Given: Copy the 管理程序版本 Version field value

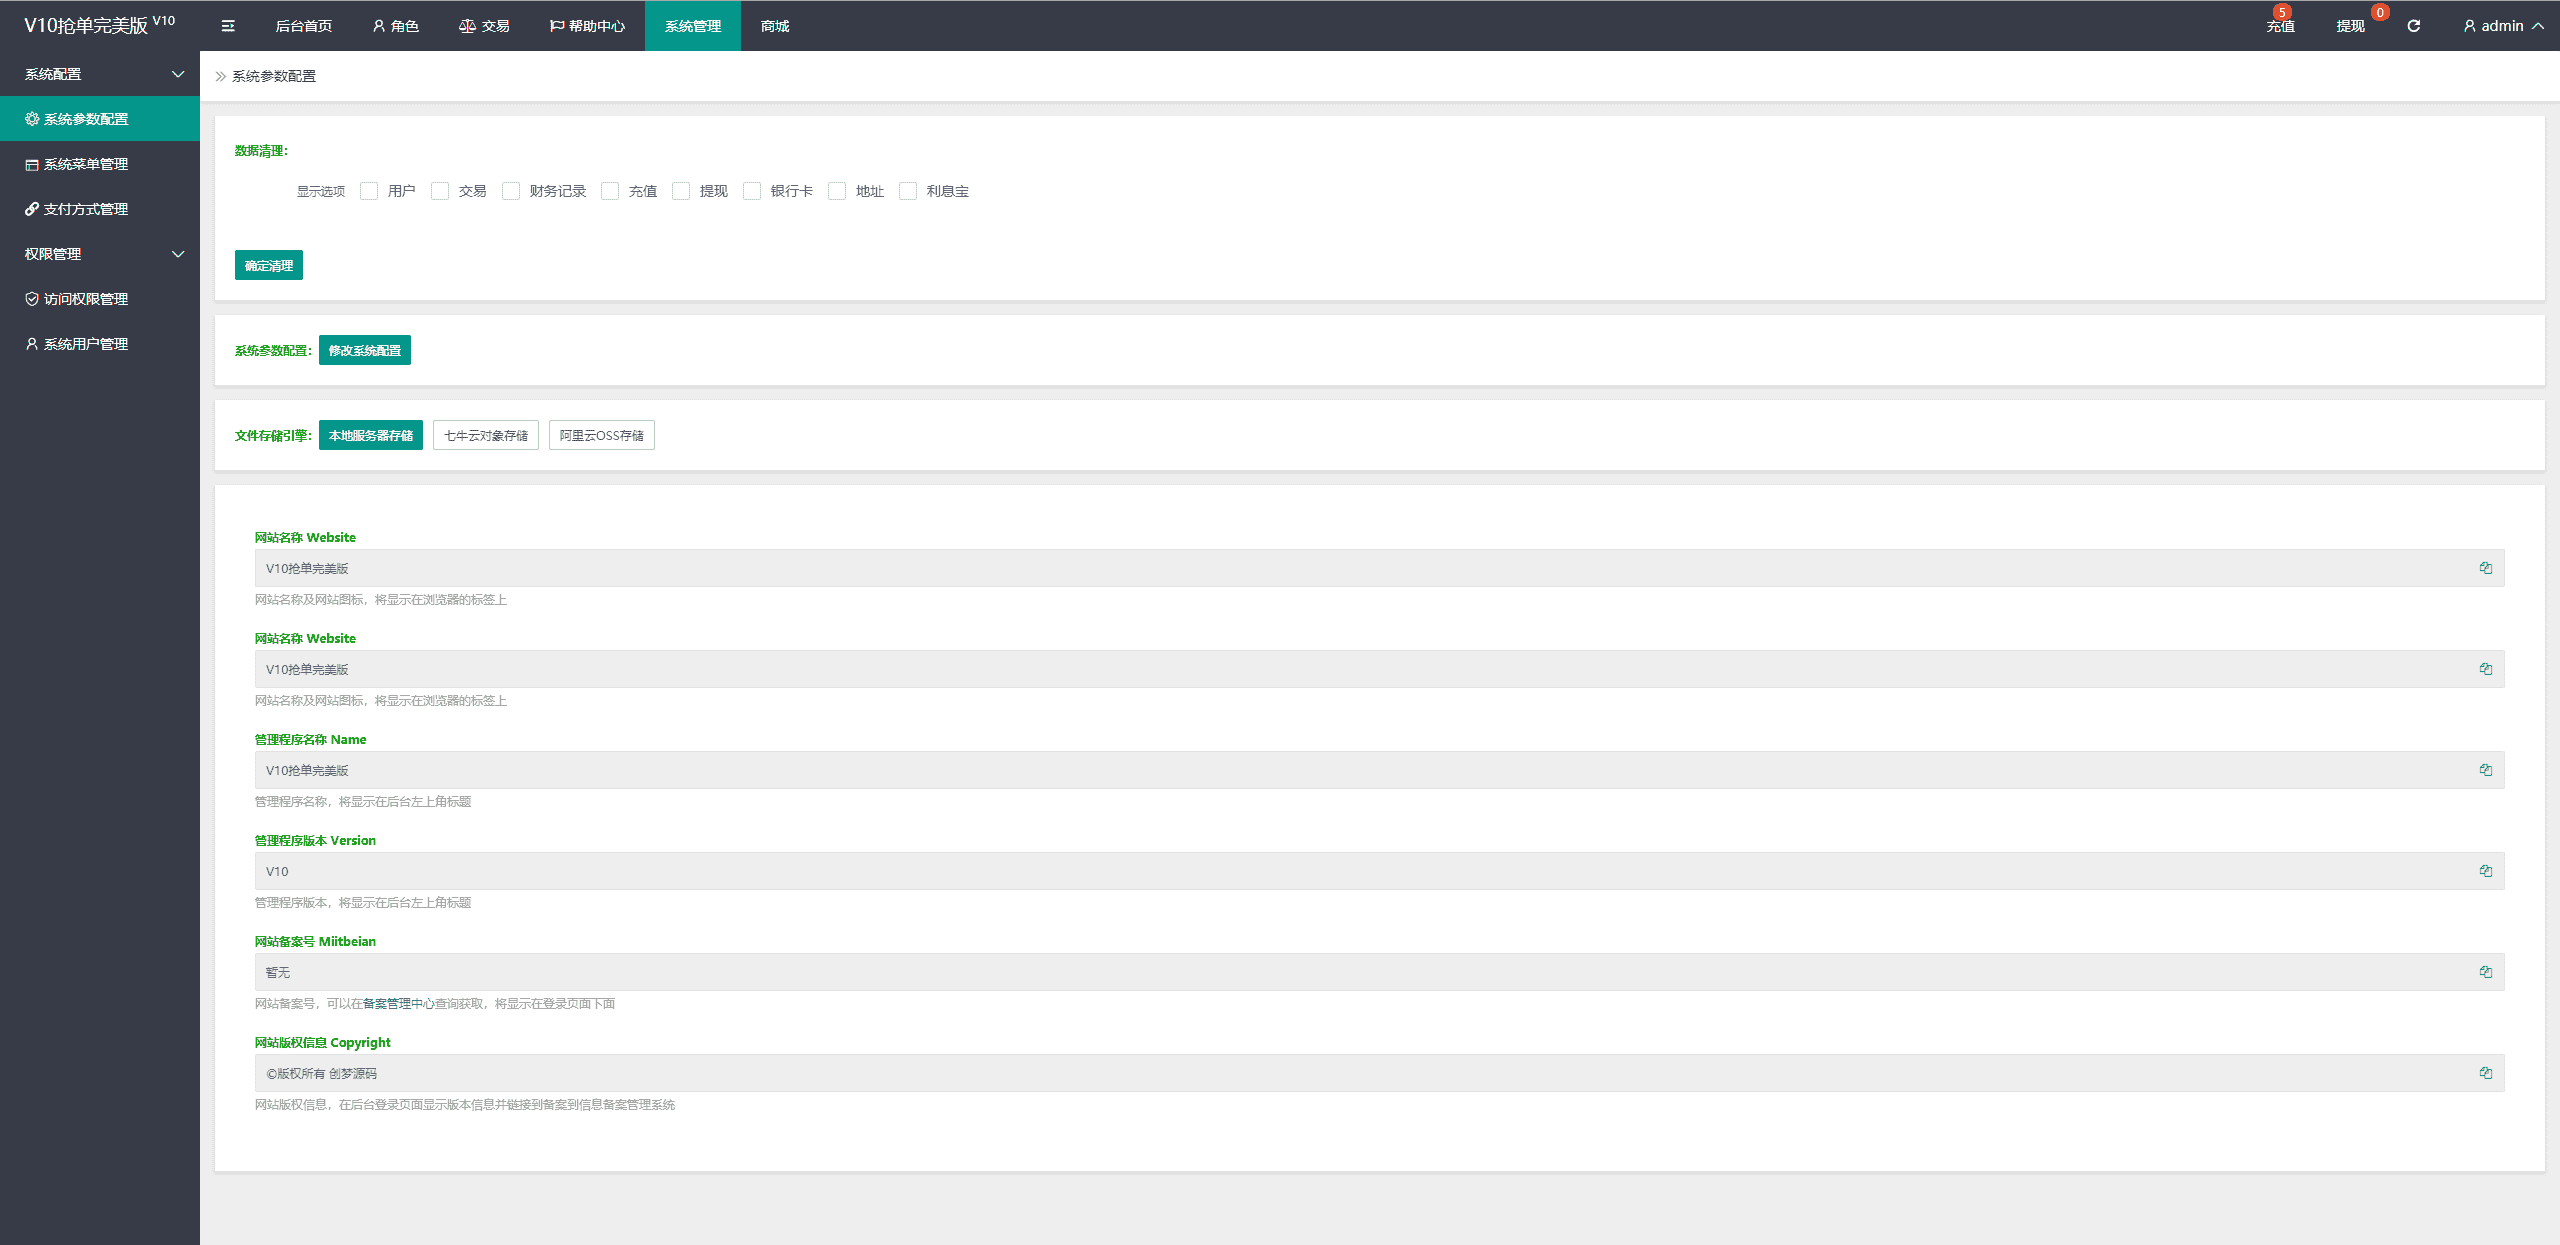Looking at the screenshot, I should click(2485, 871).
